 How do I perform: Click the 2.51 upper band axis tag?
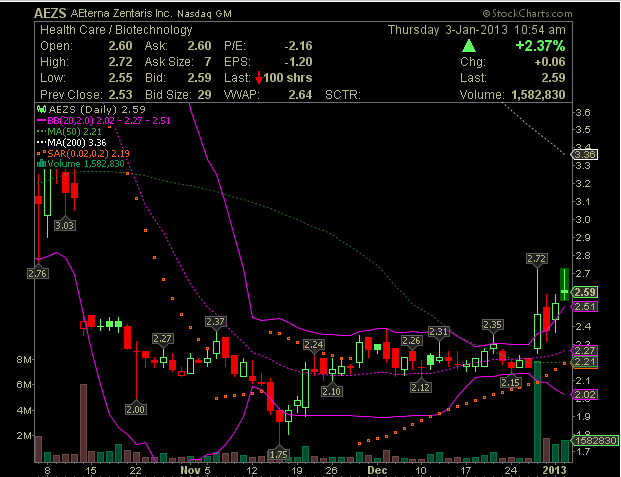pos(585,307)
